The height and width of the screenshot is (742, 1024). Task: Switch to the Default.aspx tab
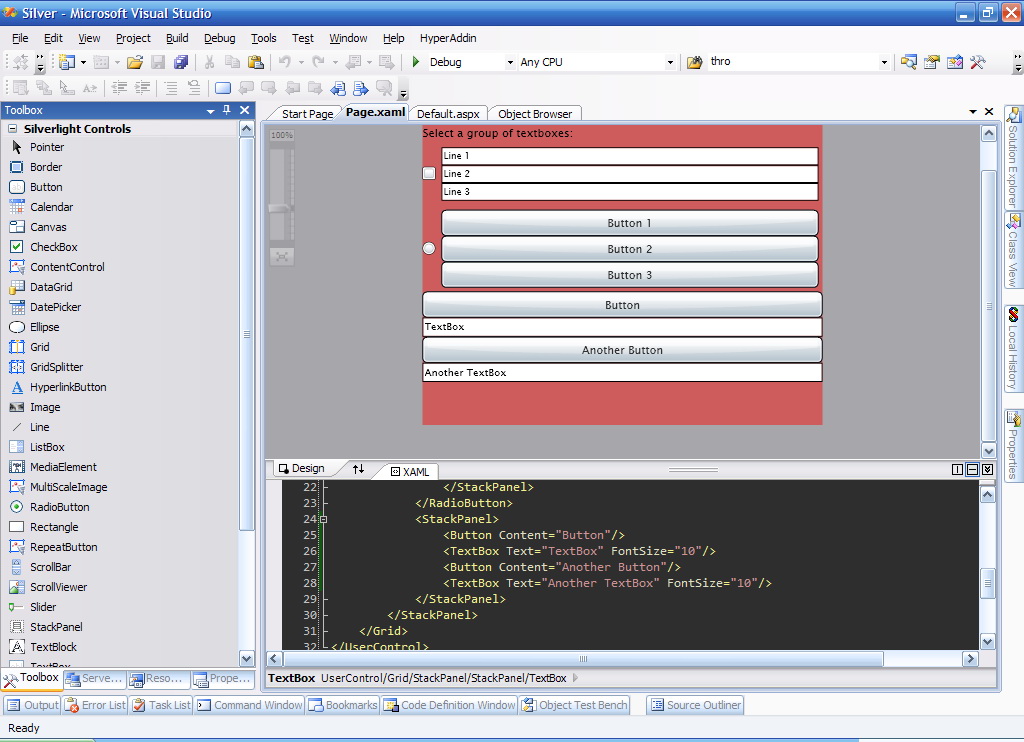[x=448, y=114]
